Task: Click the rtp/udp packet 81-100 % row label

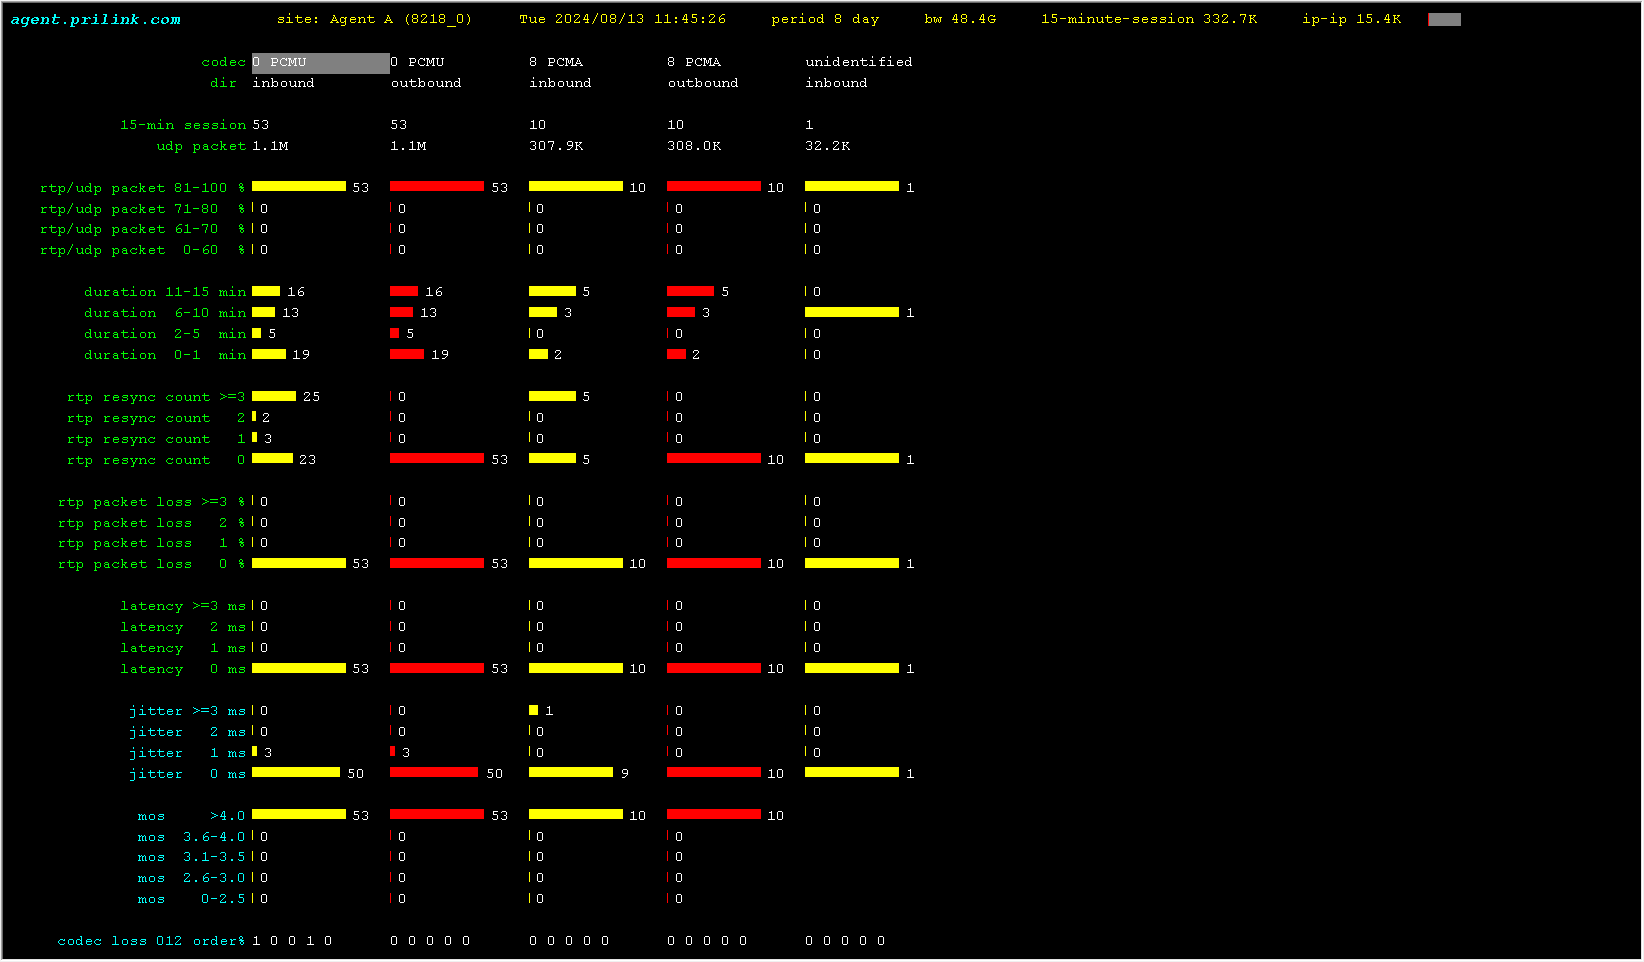Action: [142, 188]
